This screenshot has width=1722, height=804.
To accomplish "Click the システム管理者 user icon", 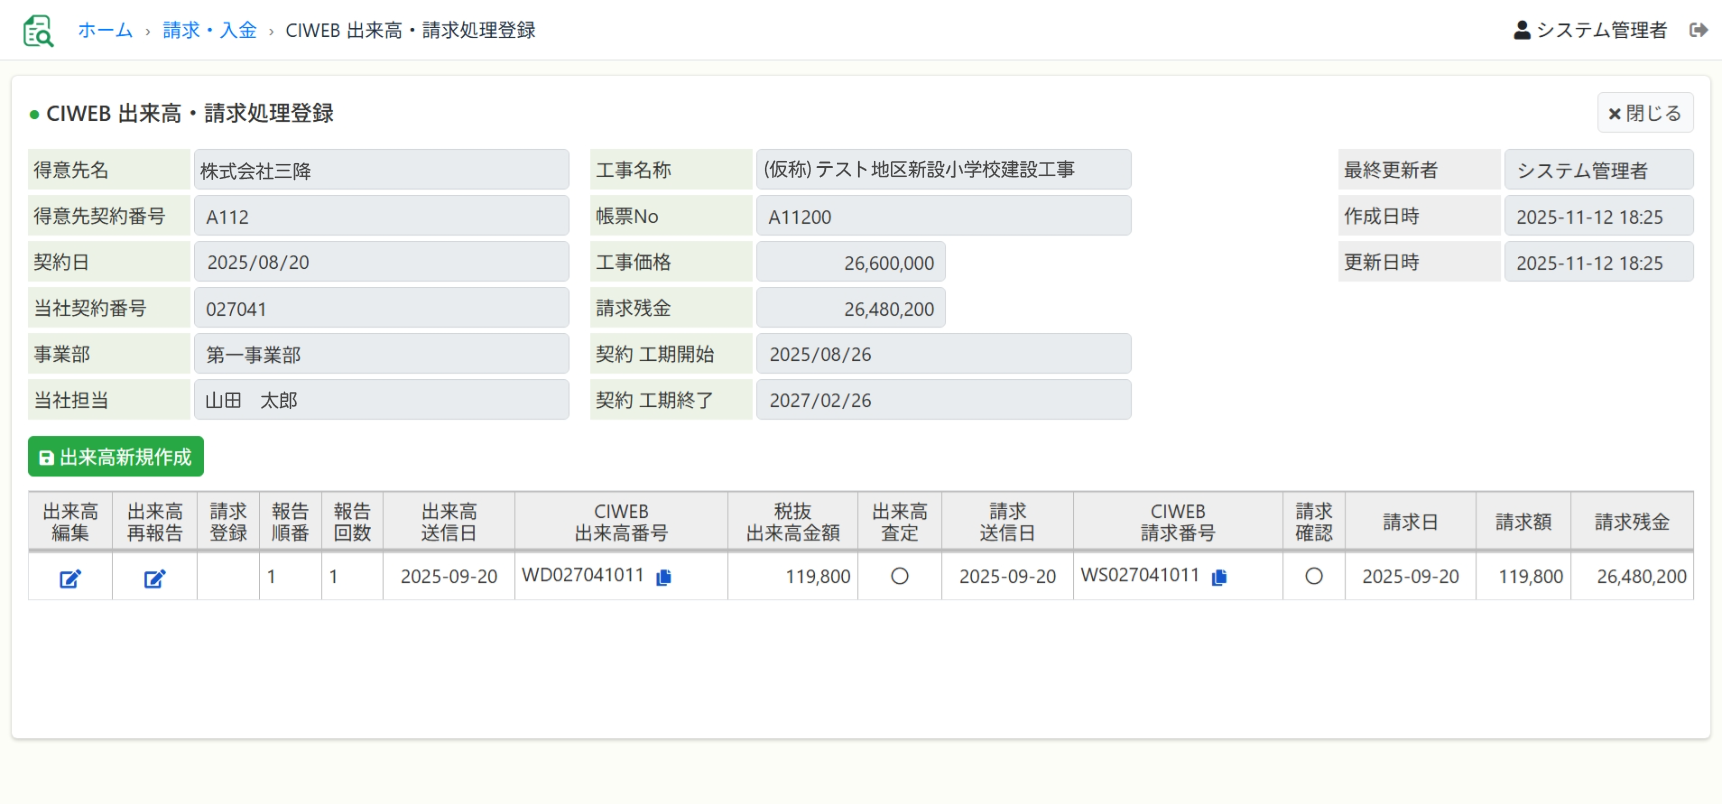I will (1521, 30).
